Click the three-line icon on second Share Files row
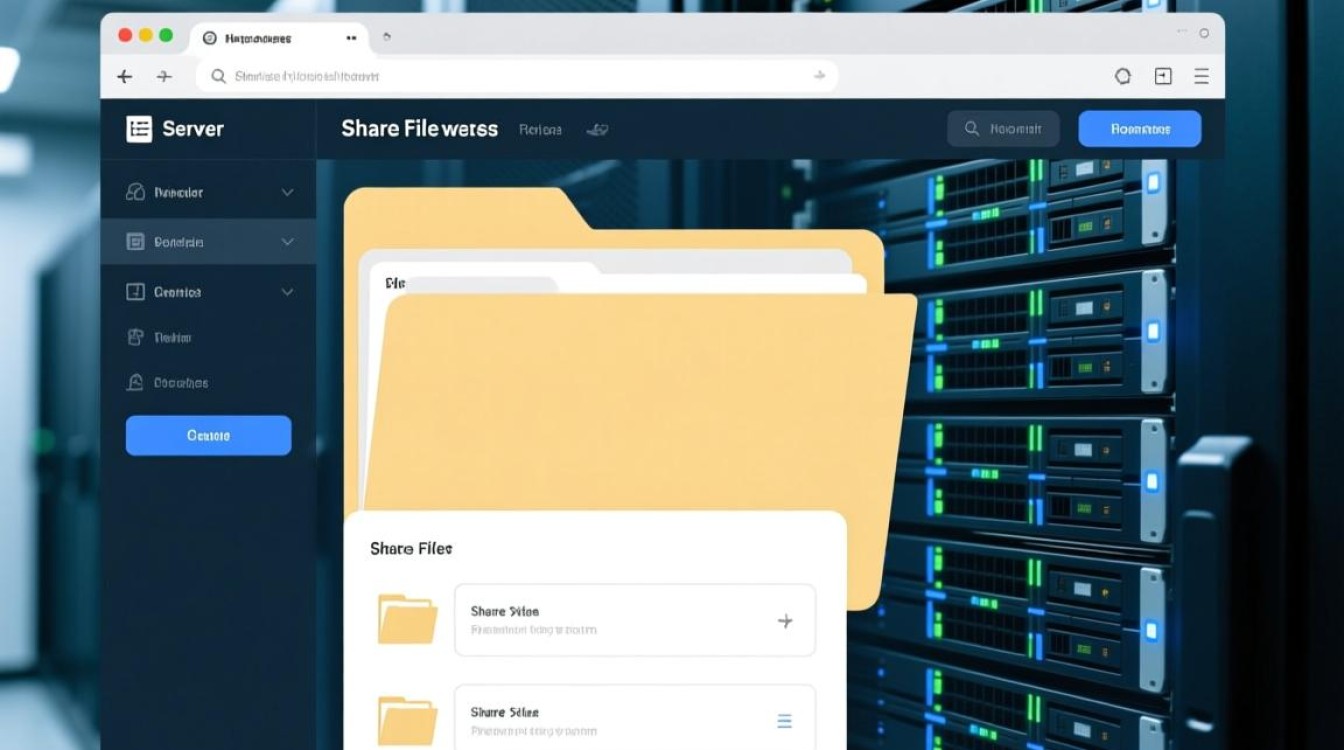Image resolution: width=1344 pixels, height=750 pixels. coord(785,721)
